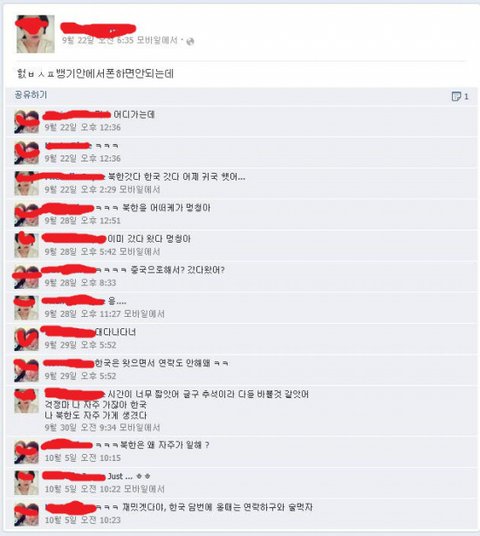Click the post timestamp 9월 22일 오전 6:35

[98, 40]
